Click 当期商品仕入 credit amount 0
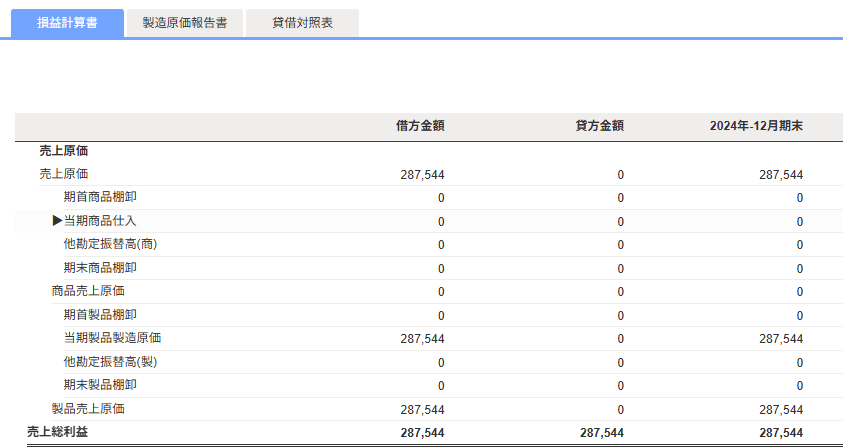This screenshot has width=843, height=447. point(620,222)
